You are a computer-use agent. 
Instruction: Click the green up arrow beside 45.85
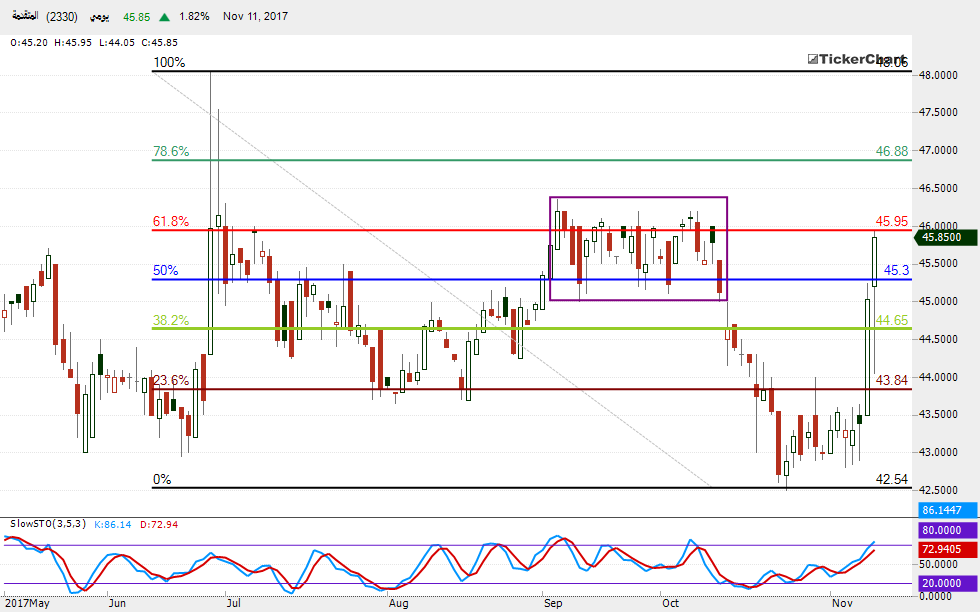(163, 17)
